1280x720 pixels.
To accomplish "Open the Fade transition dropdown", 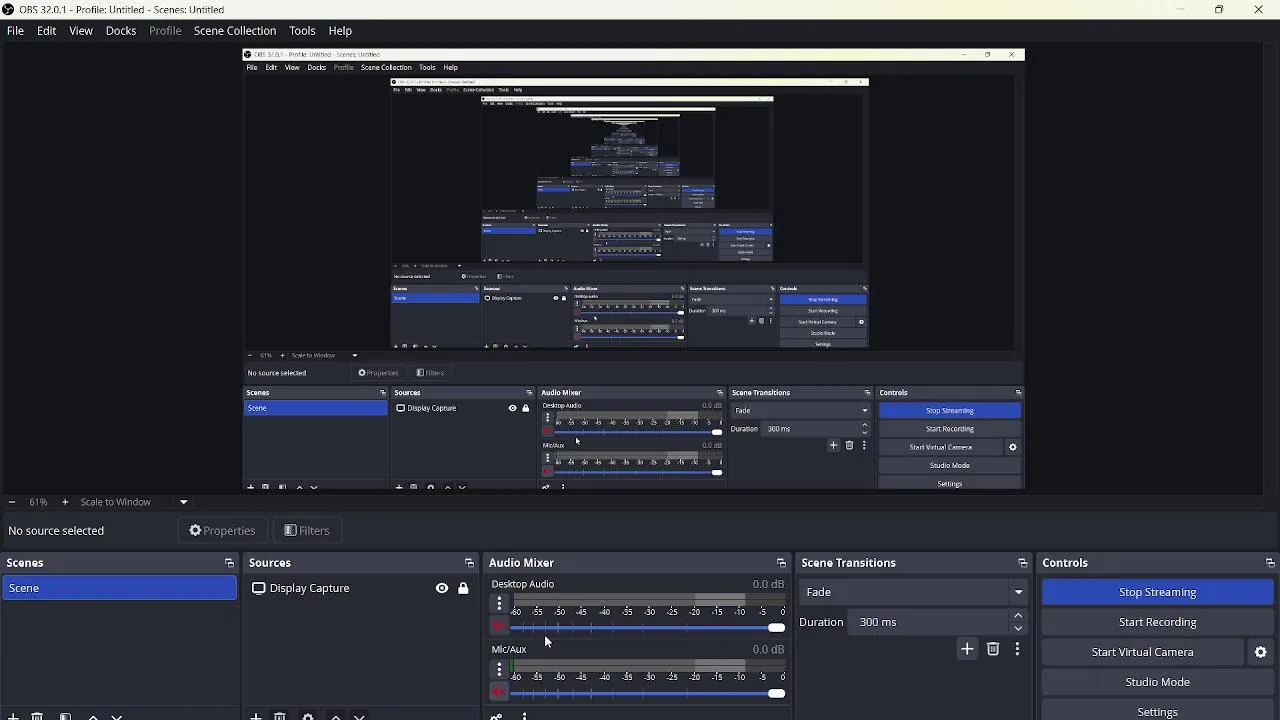I will (914, 592).
